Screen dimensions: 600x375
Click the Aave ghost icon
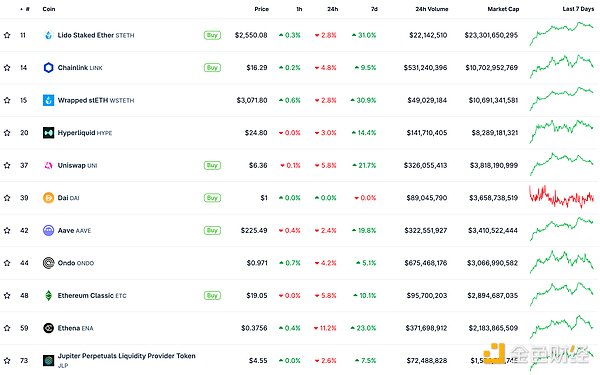[49, 230]
